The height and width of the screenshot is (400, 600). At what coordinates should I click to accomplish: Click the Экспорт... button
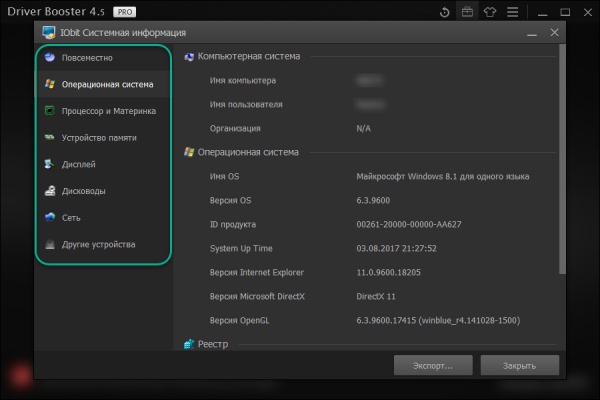pyautogui.click(x=433, y=366)
